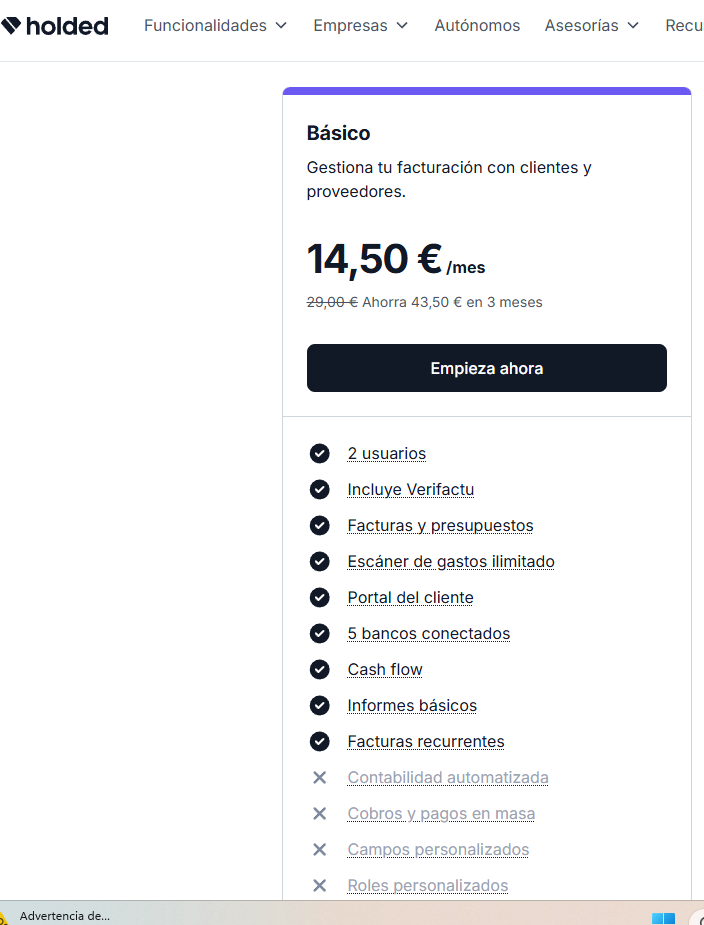Expand the Funcionalidades dropdown menu
Image resolution: width=704 pixels, height=925 pixels.
[215, 26]
